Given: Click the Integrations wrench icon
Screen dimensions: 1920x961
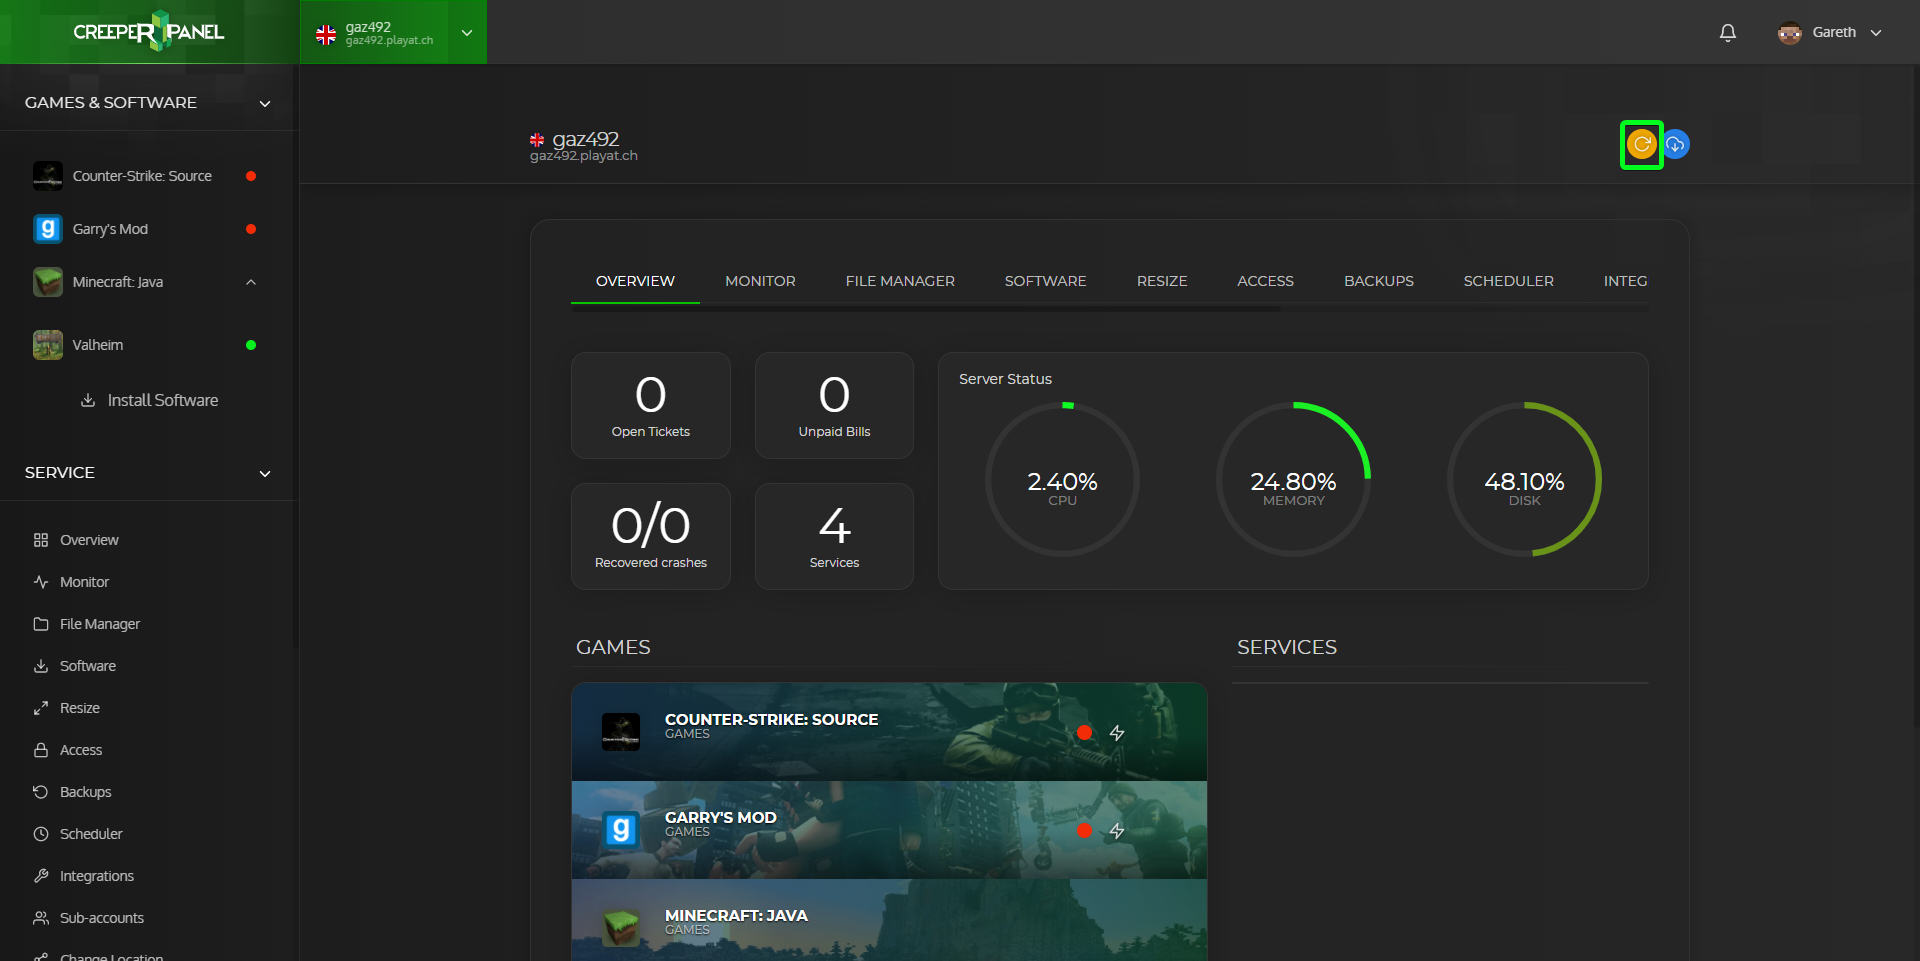Looking at the screenshot, I should click(x=41, y=876).
